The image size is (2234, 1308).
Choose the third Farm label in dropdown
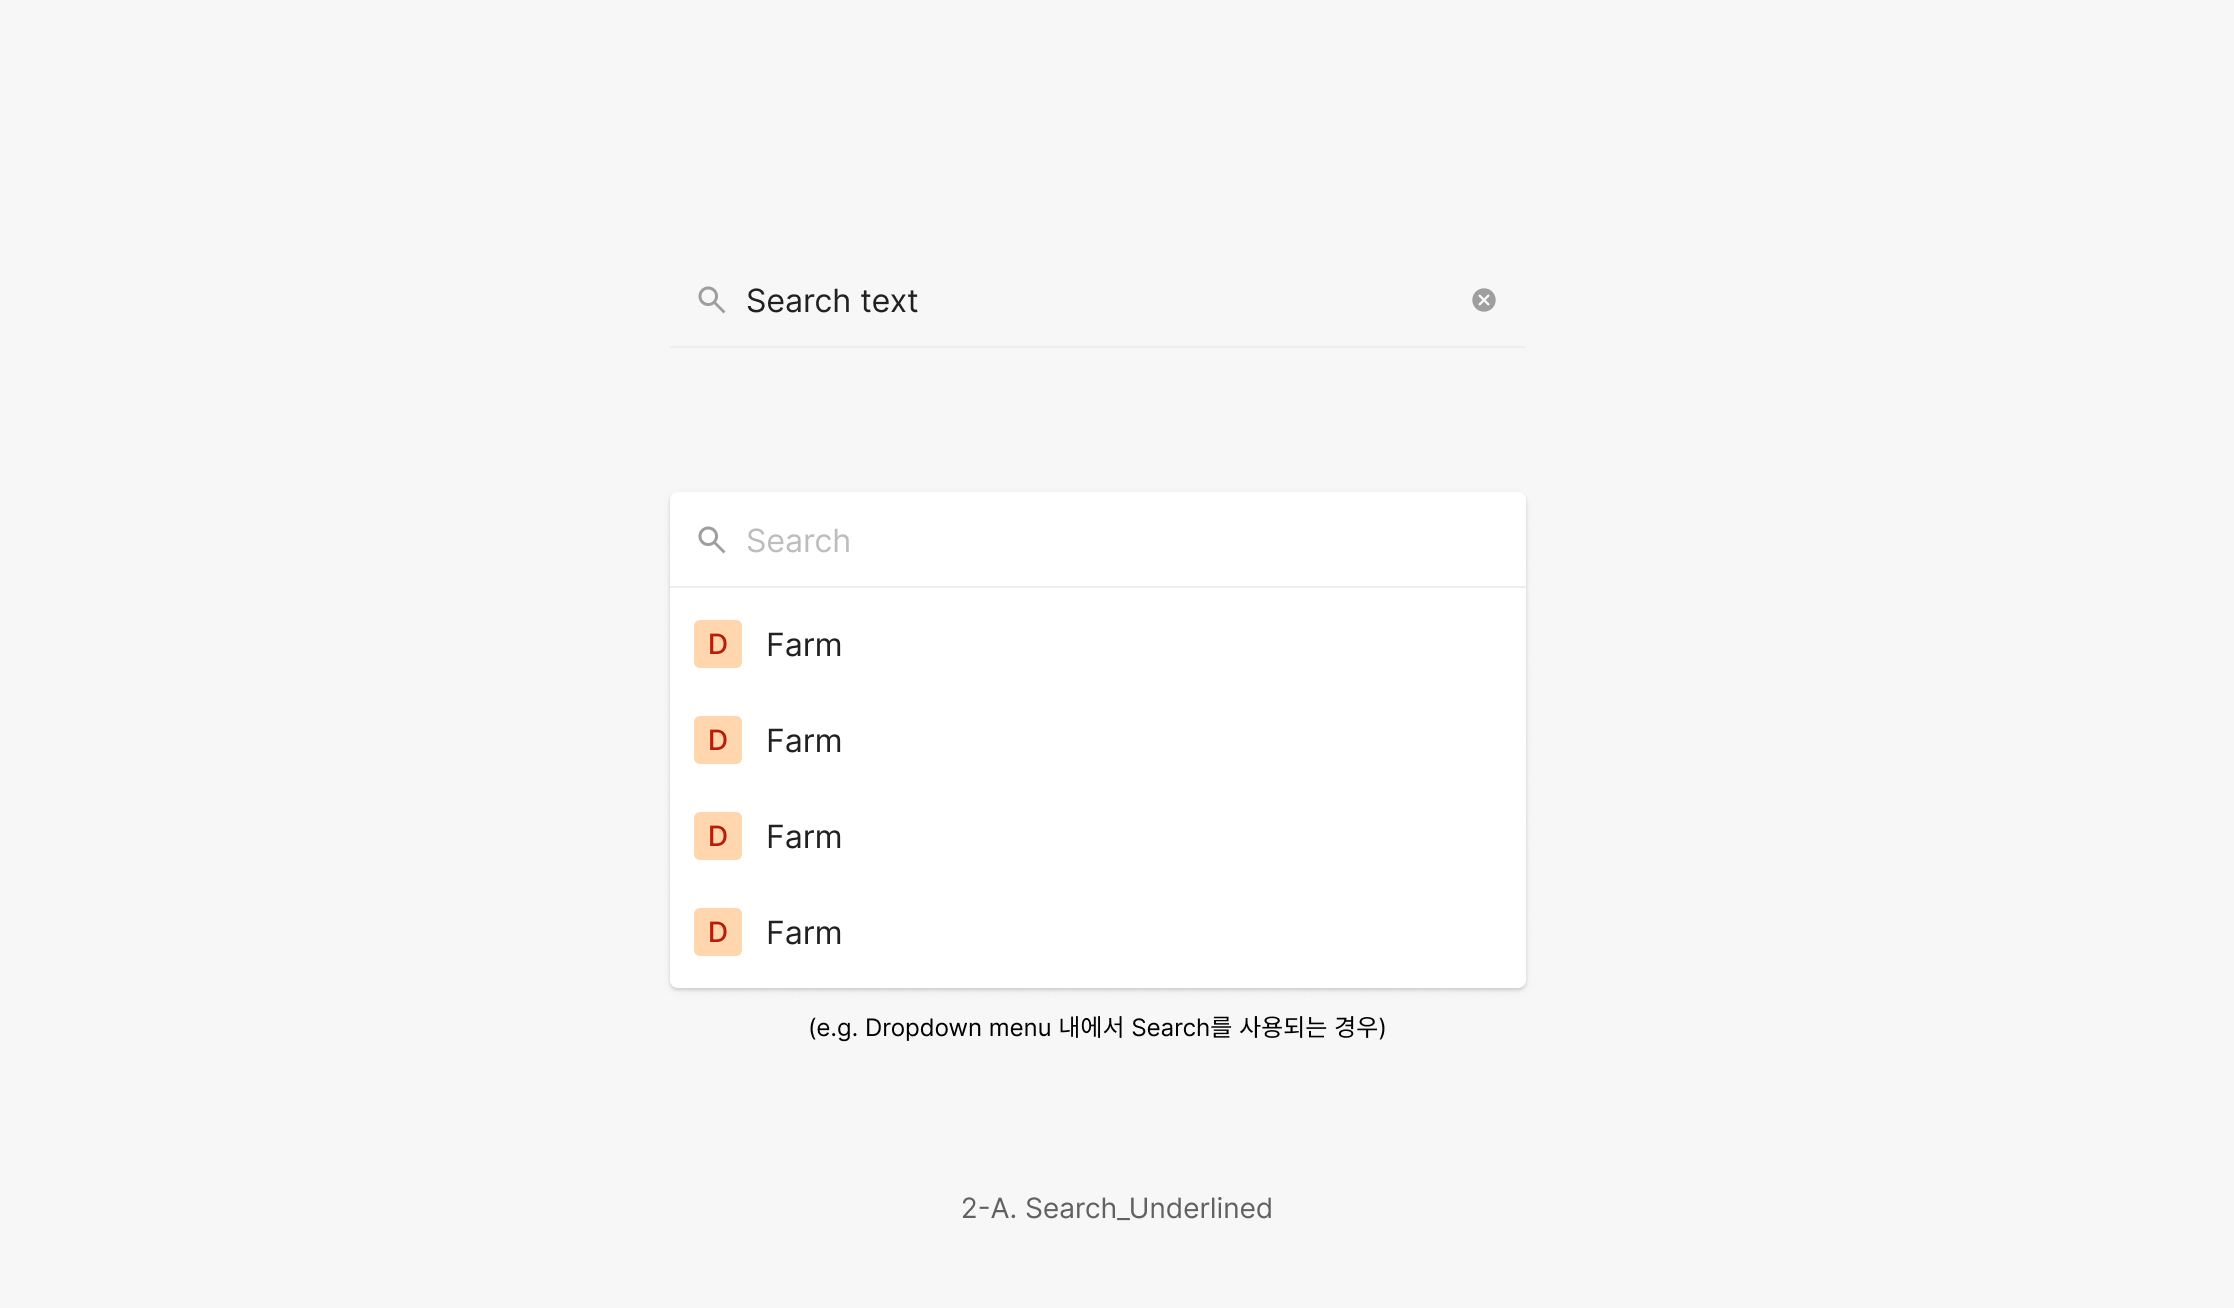click(804, 837)
